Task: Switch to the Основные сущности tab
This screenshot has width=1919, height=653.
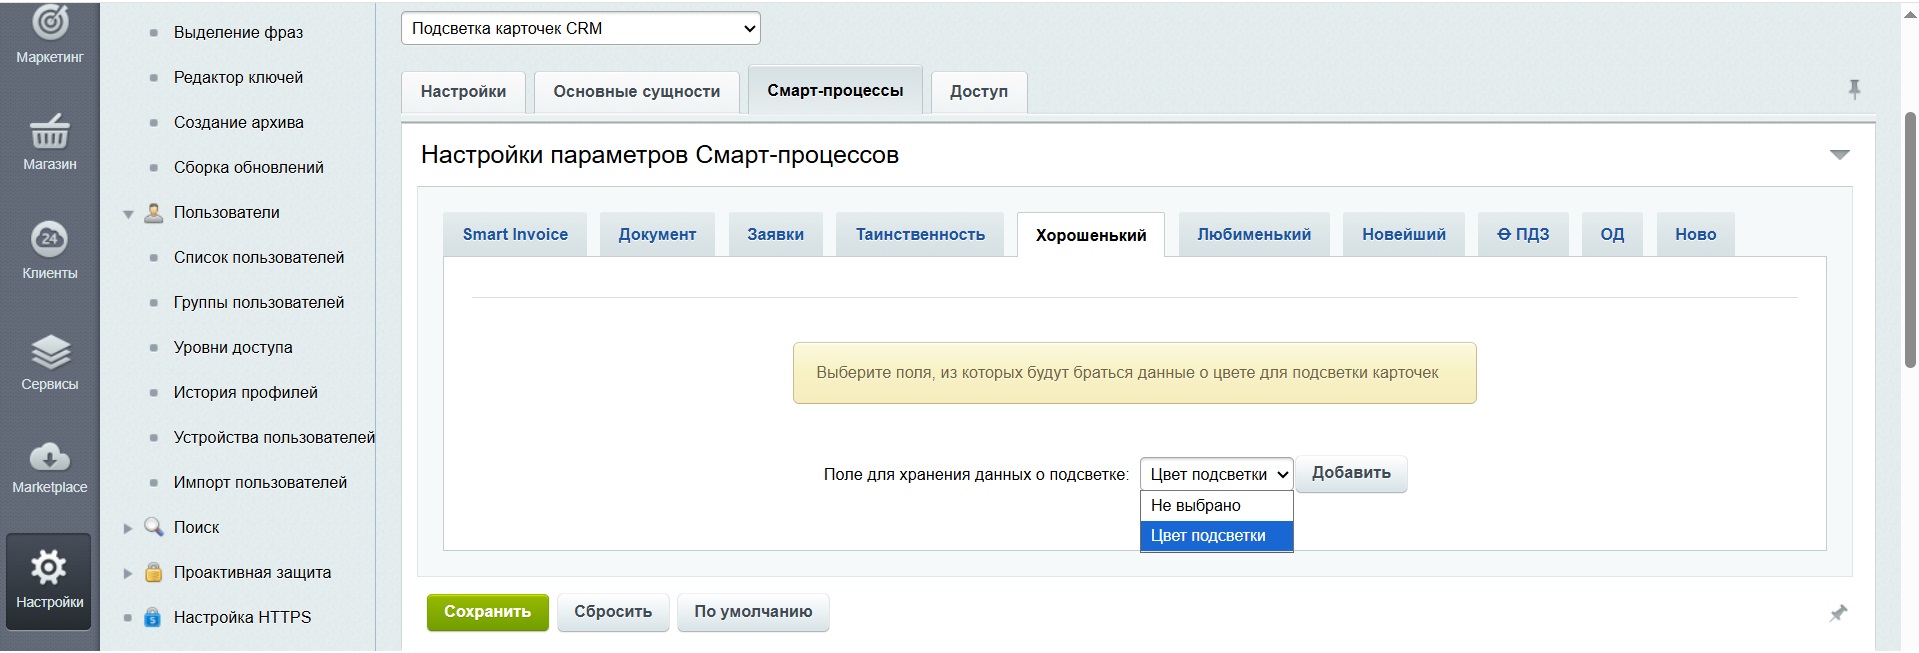Action: pyautogui.click(x=636, y=92)
